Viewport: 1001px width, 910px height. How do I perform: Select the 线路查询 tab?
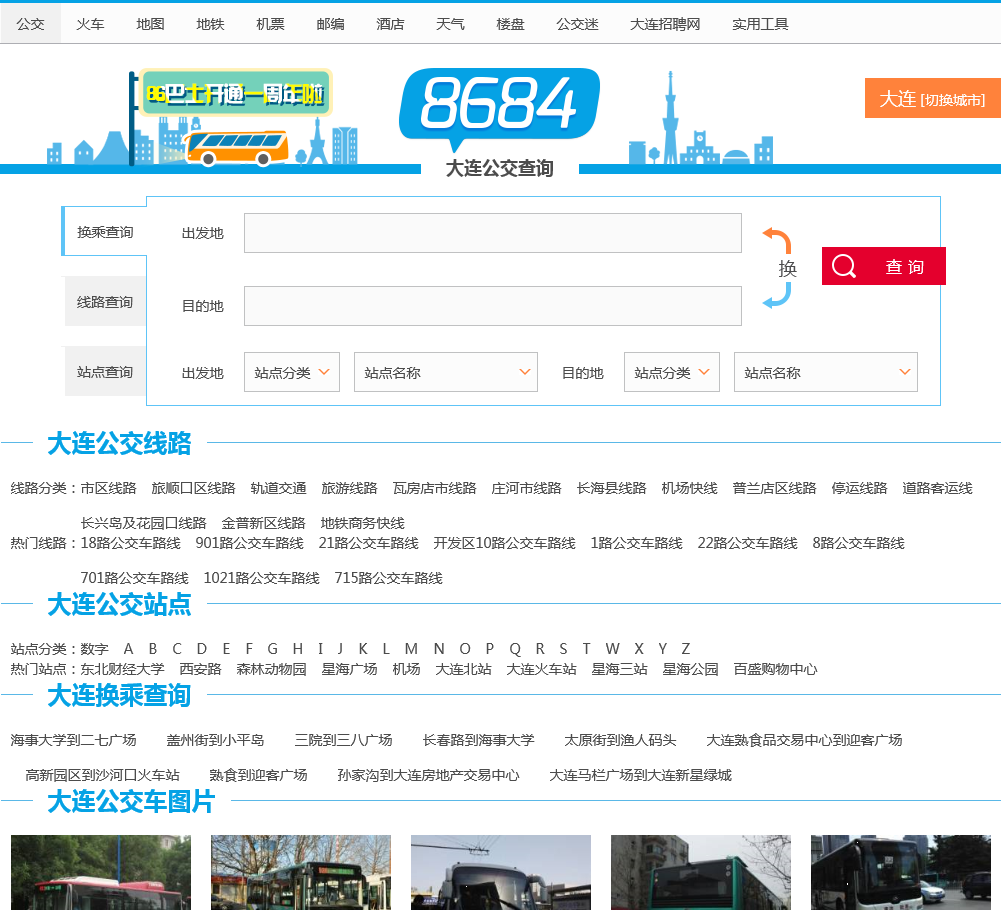tap(105, 302)
